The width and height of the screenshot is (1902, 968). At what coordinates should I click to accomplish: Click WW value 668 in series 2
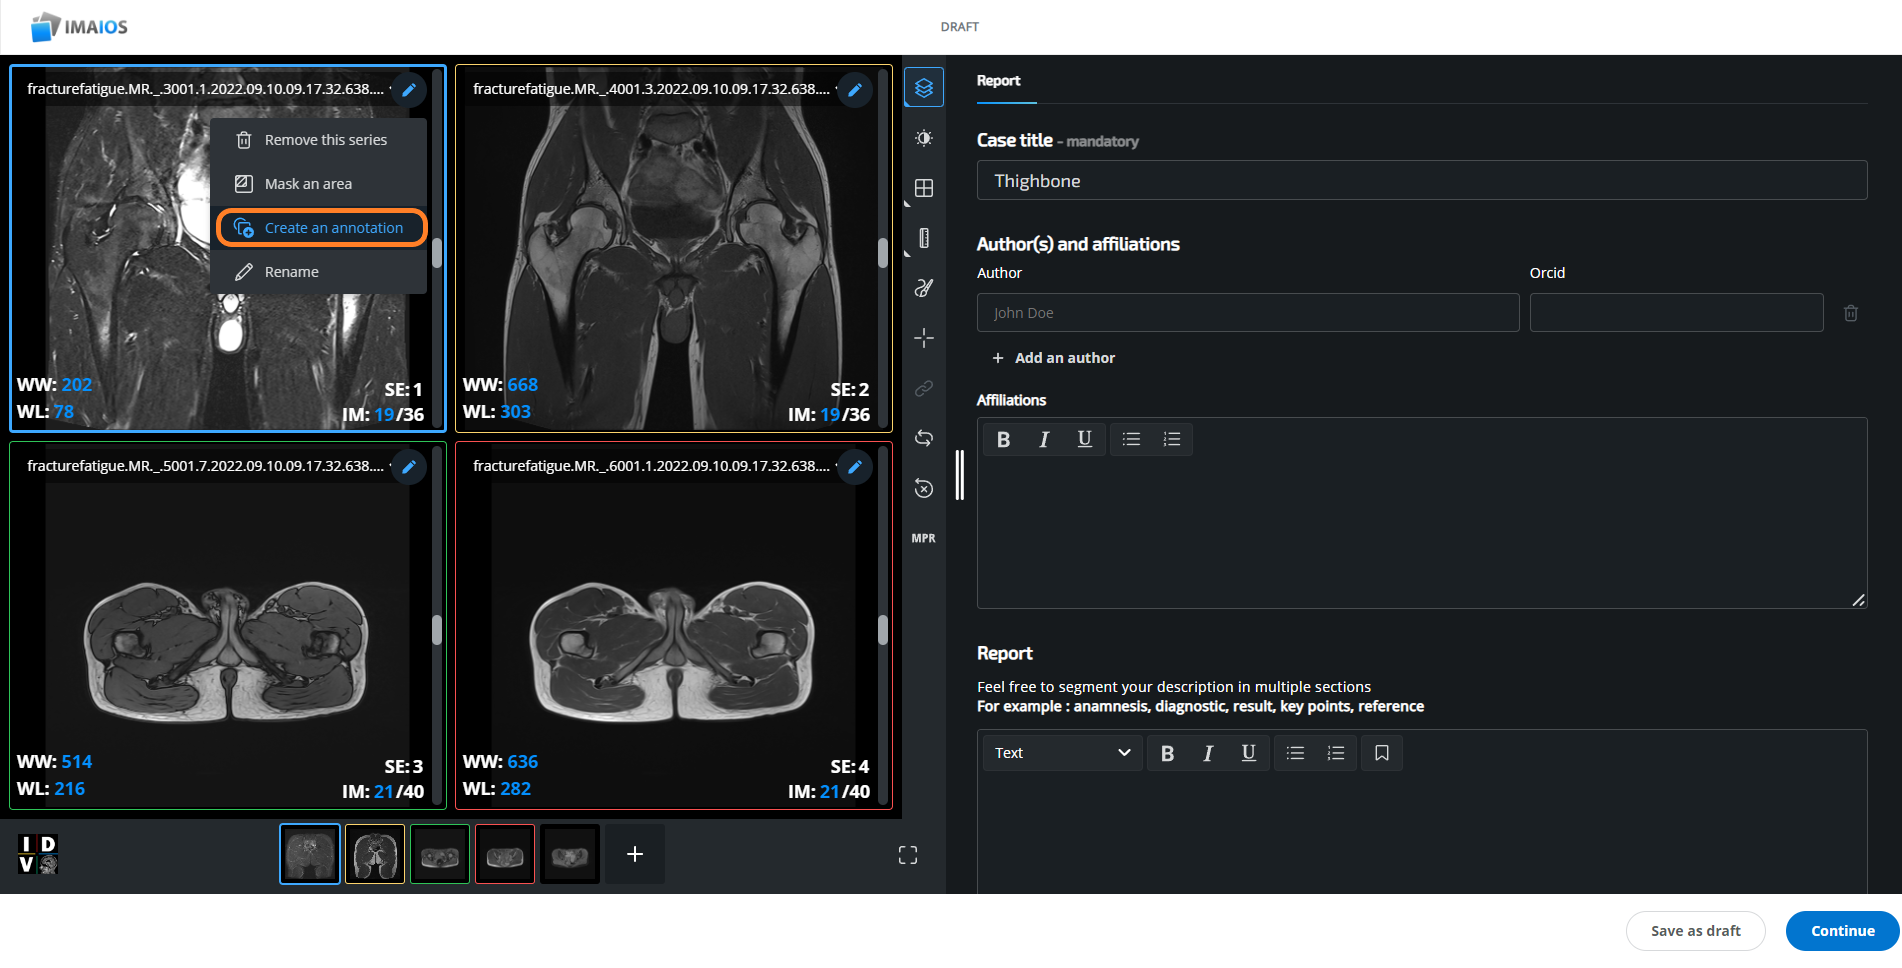point(522,385)
